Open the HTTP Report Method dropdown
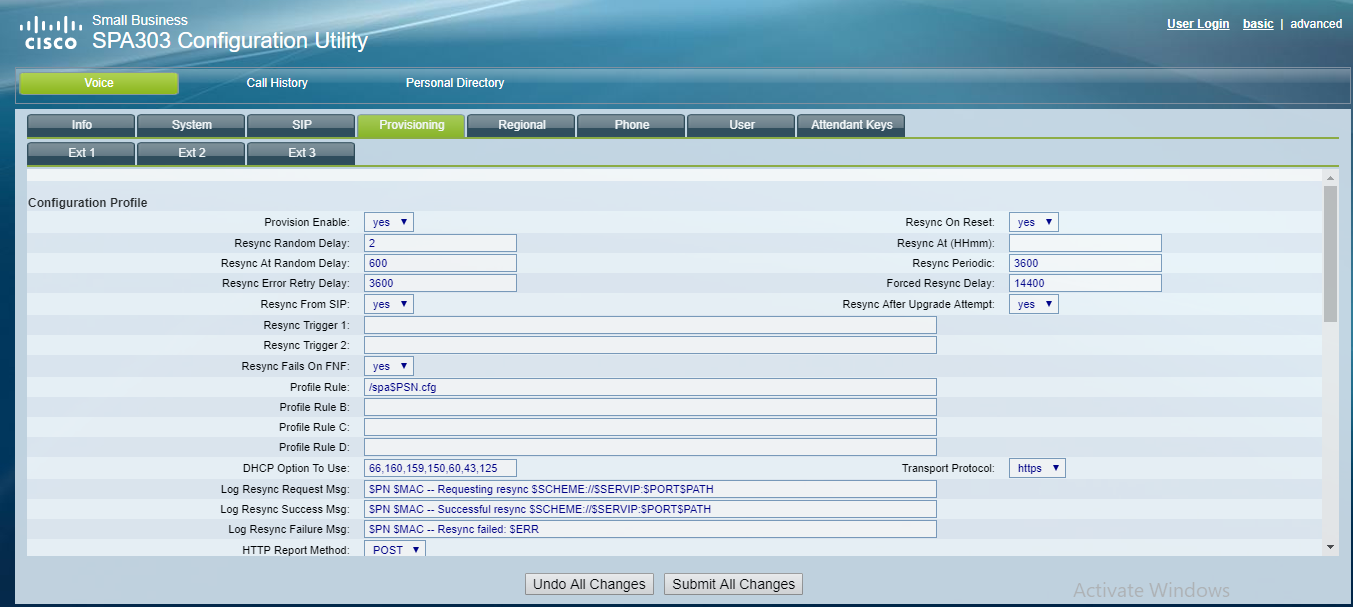This screenshot has height=607, width=1353. pyautogui.click(x=395, y=550)
